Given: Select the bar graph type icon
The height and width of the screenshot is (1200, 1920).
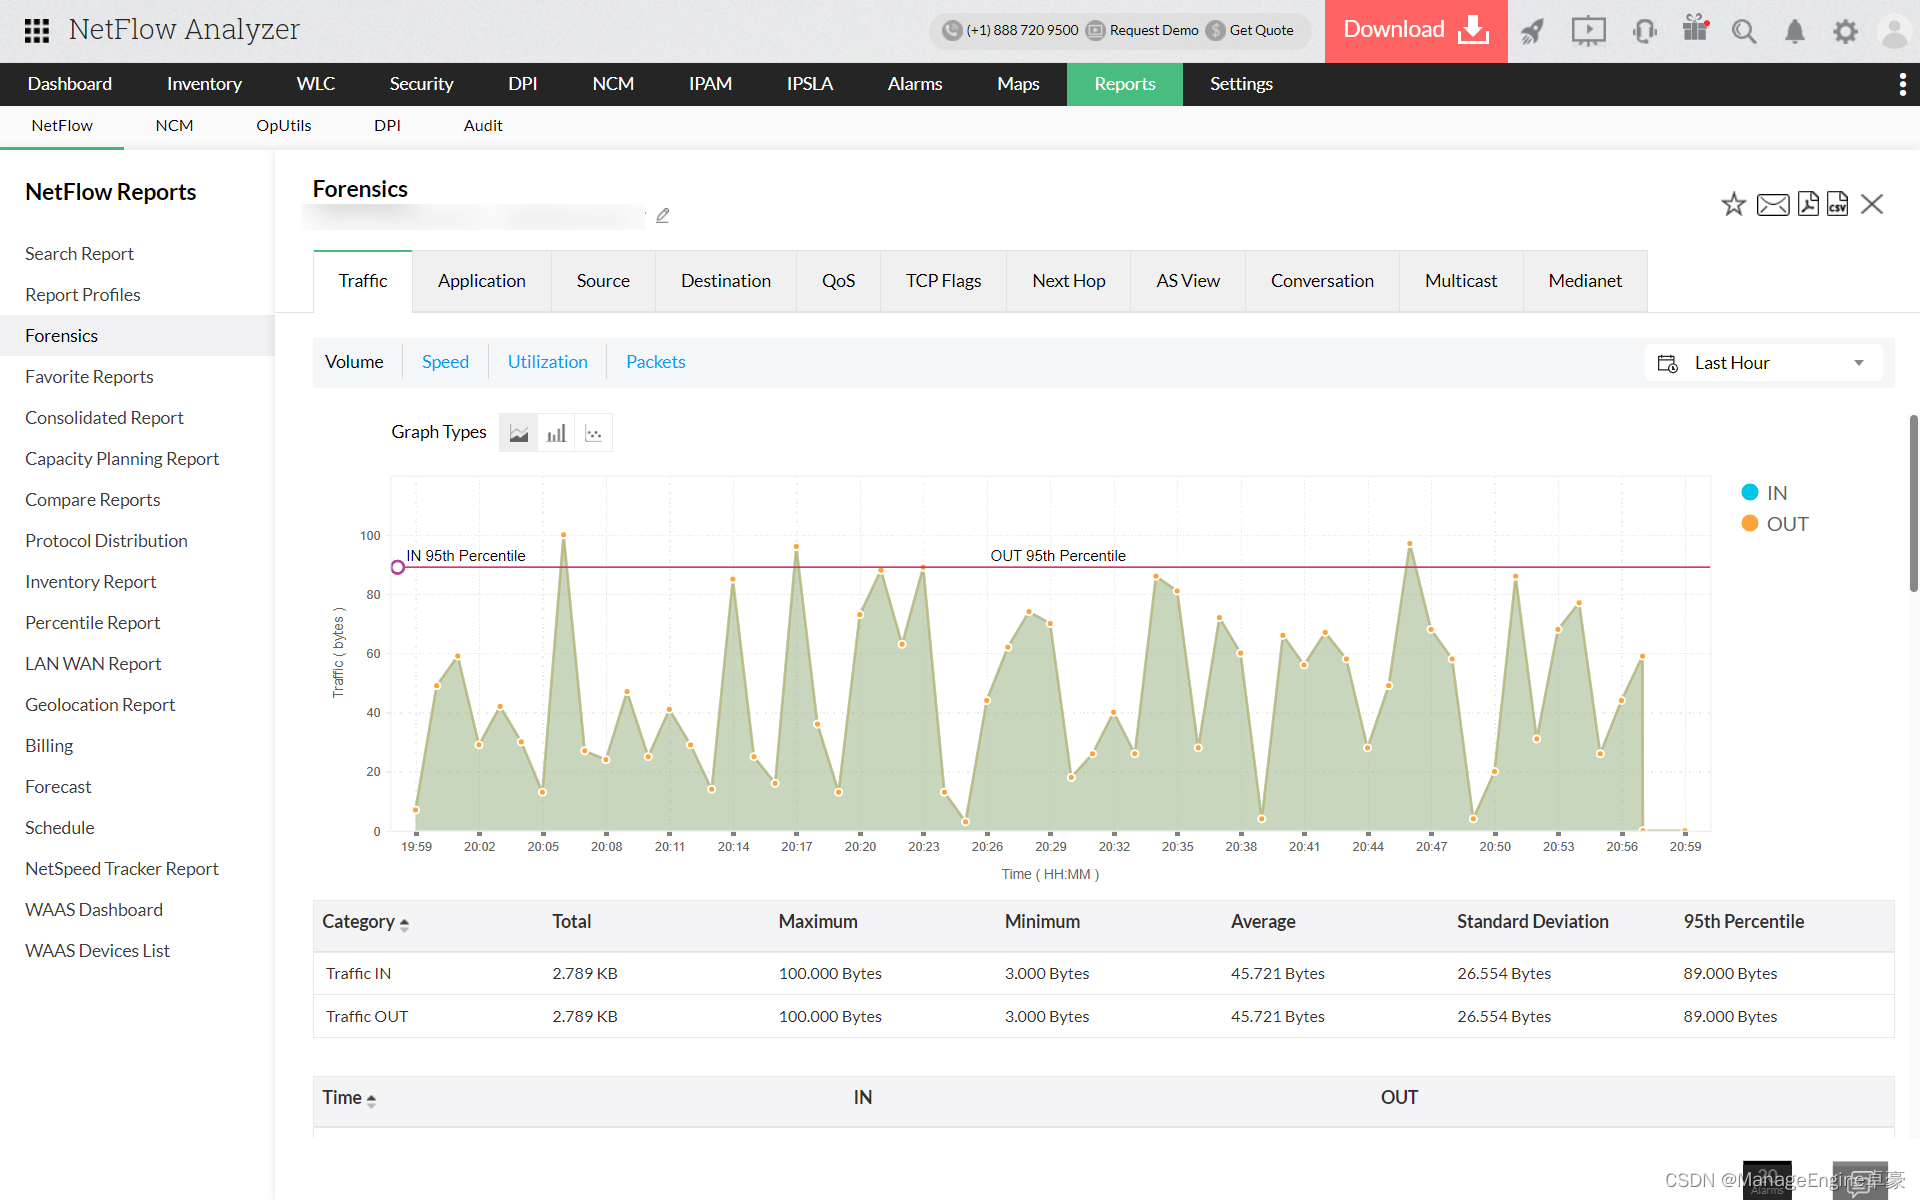Looking at the screenshot, I should click(x=556, y=431).
